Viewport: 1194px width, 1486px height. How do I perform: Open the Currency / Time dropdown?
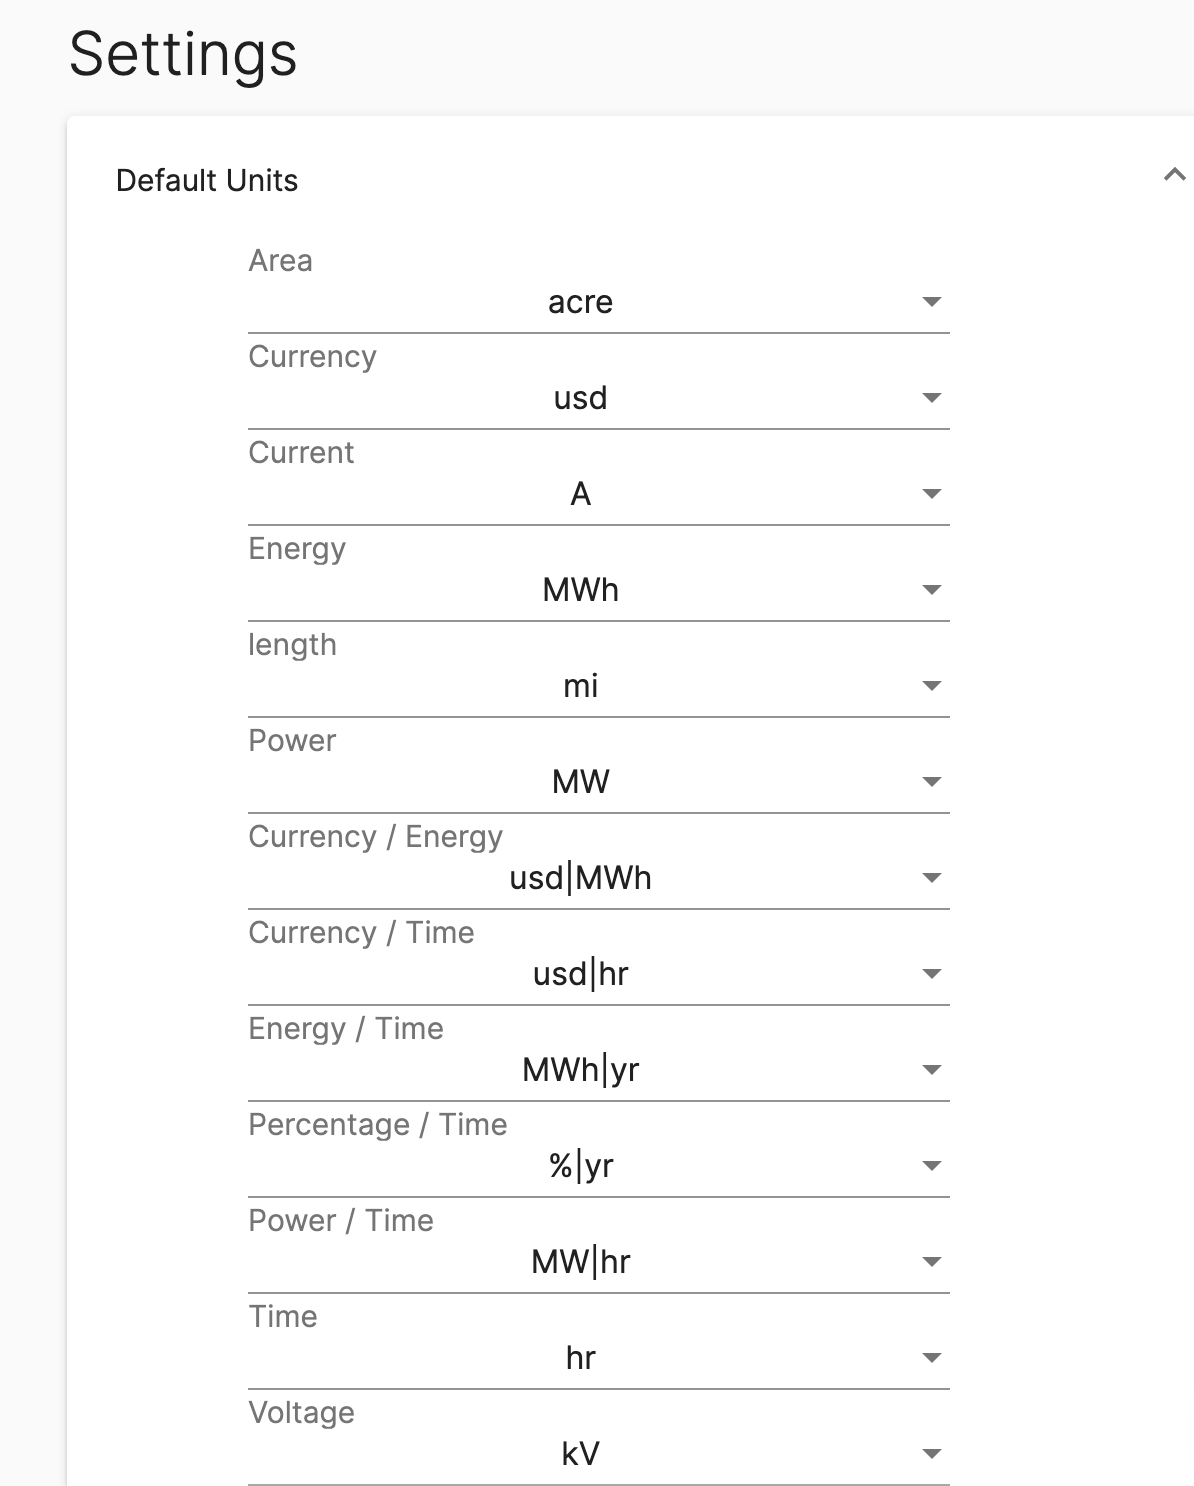598,973
